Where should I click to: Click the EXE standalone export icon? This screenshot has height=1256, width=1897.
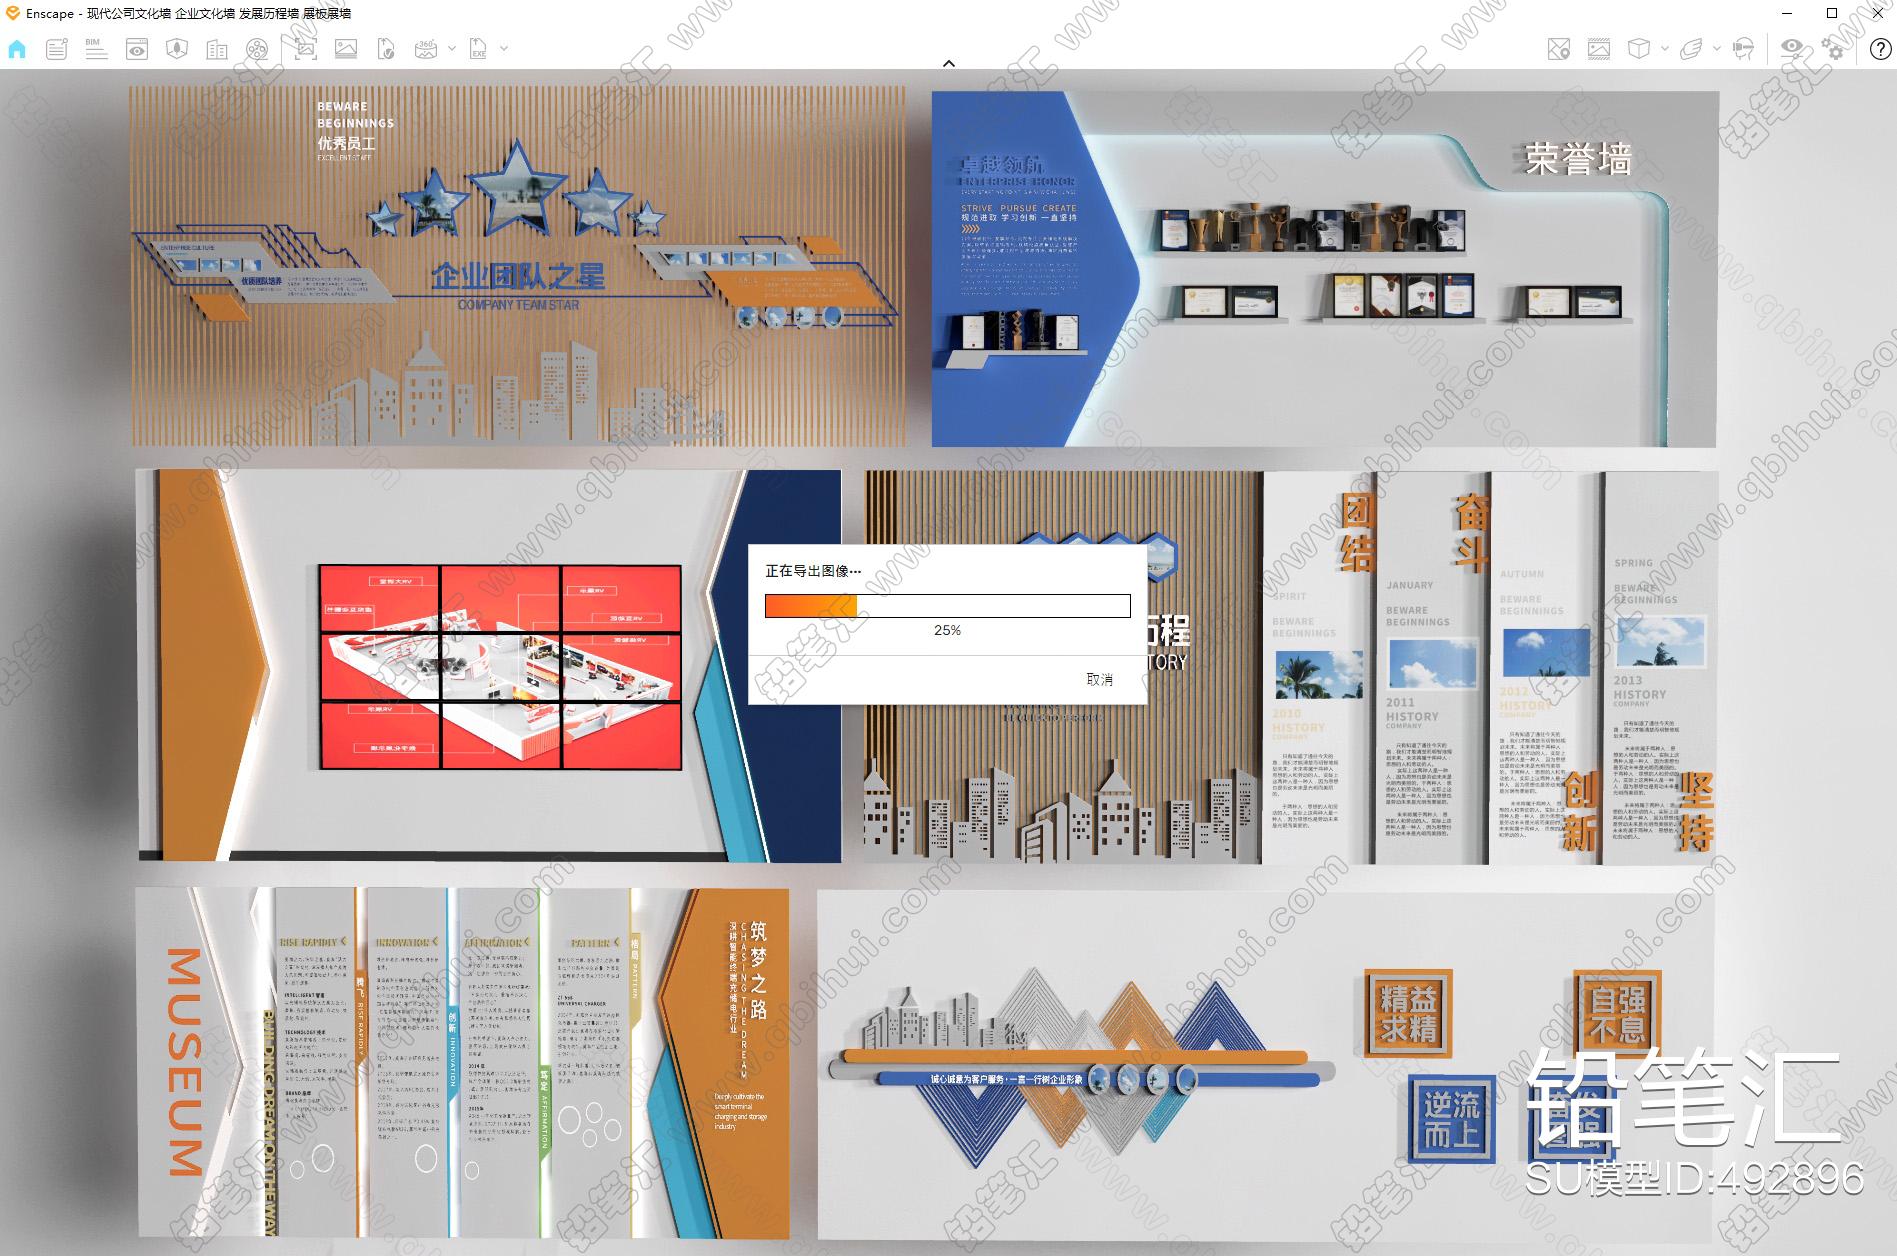[x=478, y=48]
